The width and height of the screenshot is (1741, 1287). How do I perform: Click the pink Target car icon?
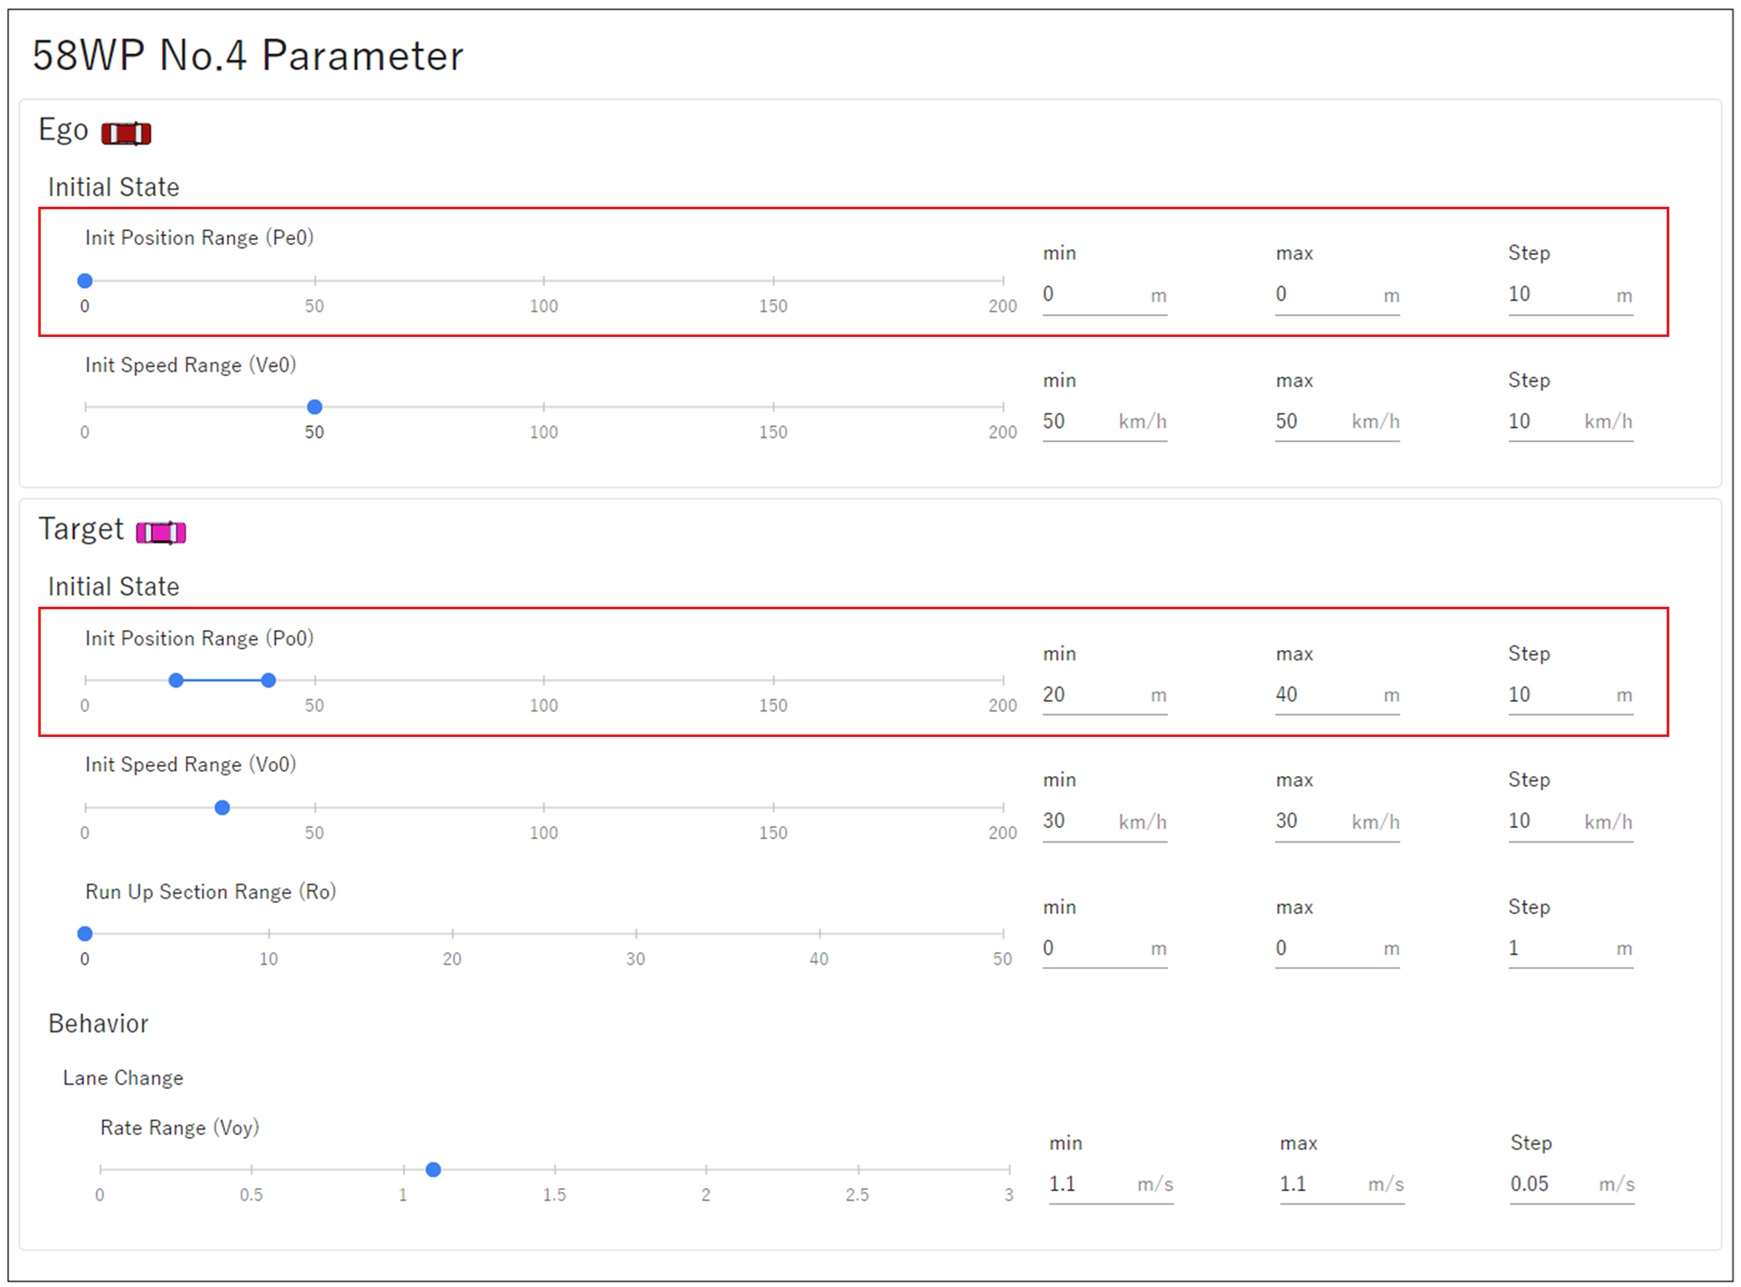161,532
